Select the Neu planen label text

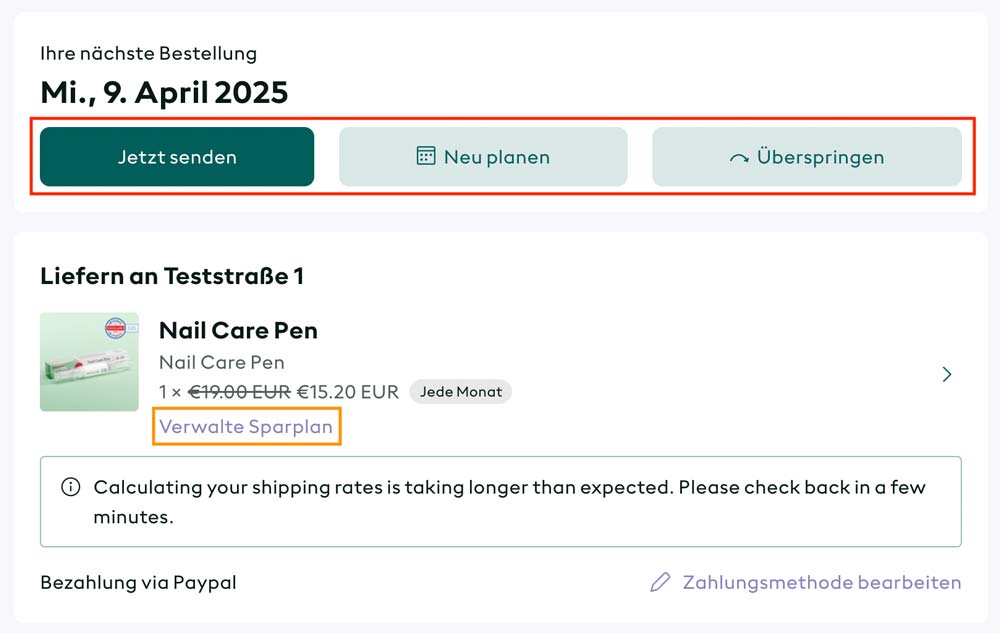pos(497,157)
